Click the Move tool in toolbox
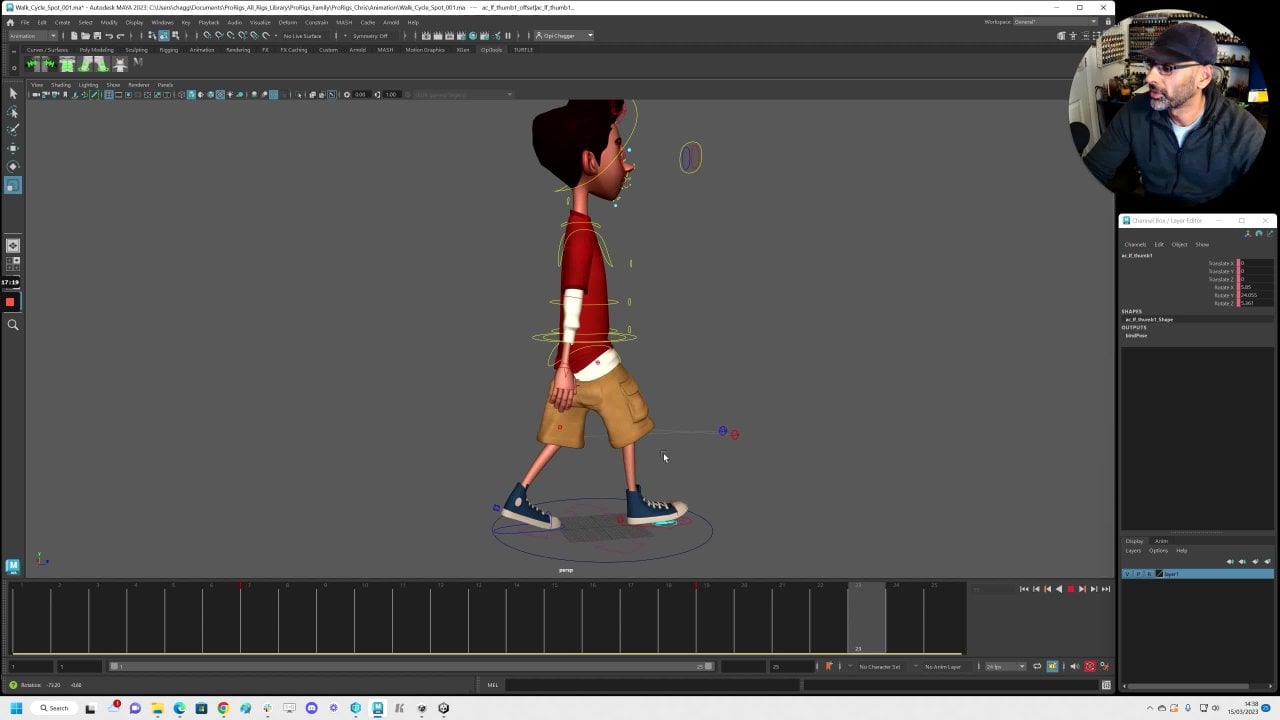This screenshot has width=1280, height=720. pyautogui.click(x=13, y=148)
